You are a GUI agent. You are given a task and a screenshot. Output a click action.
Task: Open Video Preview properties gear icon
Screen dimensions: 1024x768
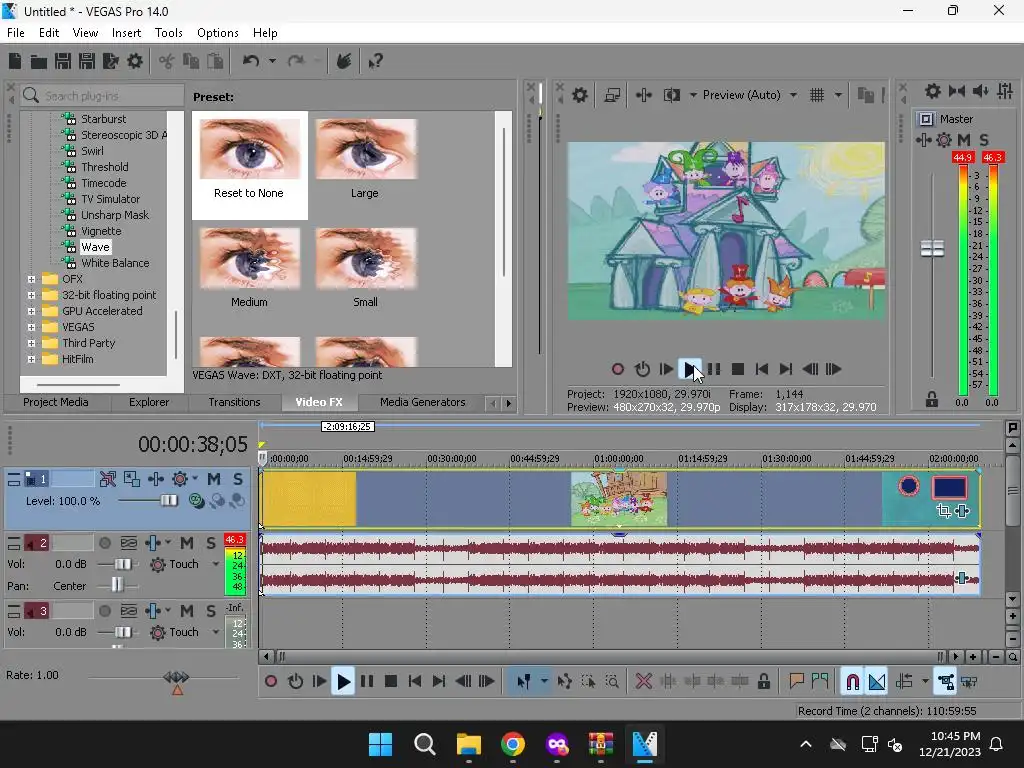click(580, 95)
